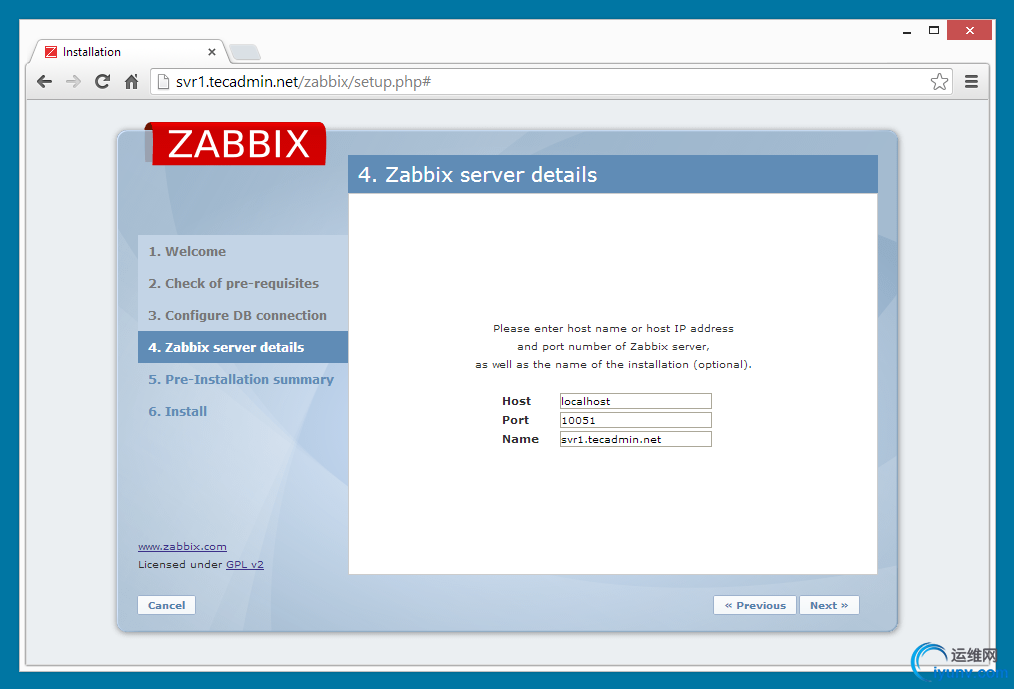Open the www.zabbix.com link
The image size is (1014, 689).
pos(182,546)
